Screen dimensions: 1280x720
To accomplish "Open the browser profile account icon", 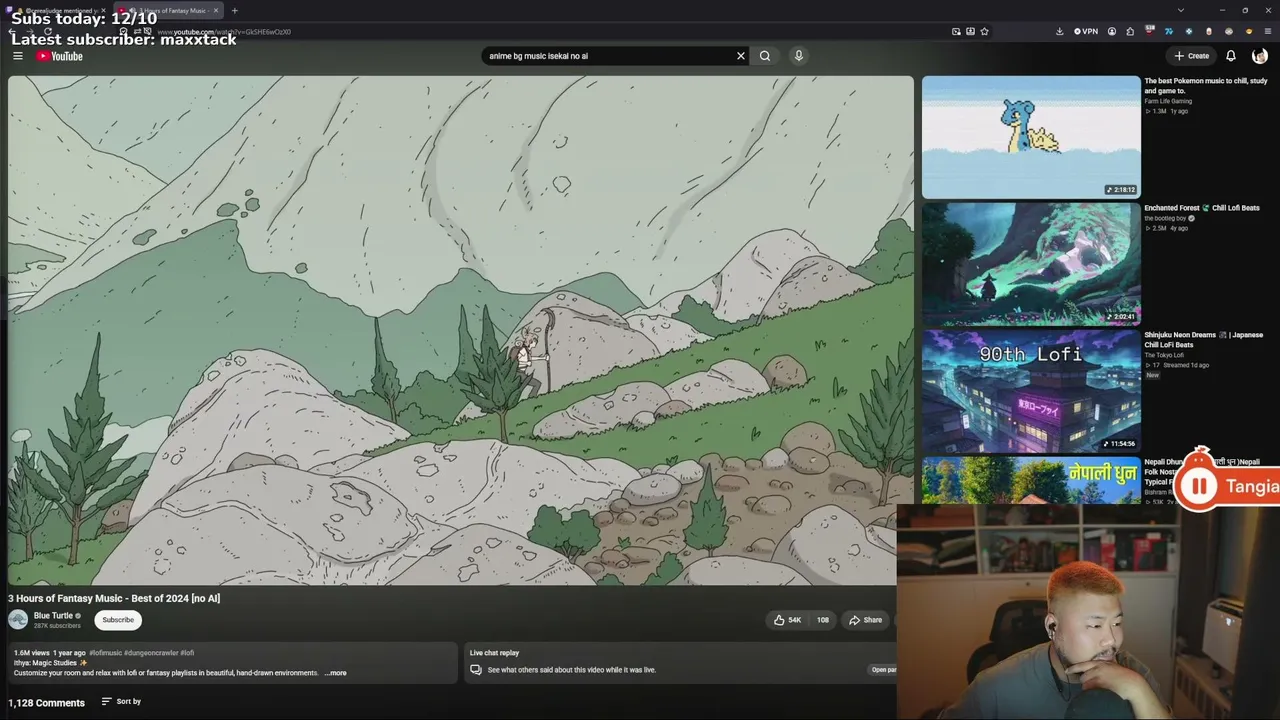I will point(1112,31).
